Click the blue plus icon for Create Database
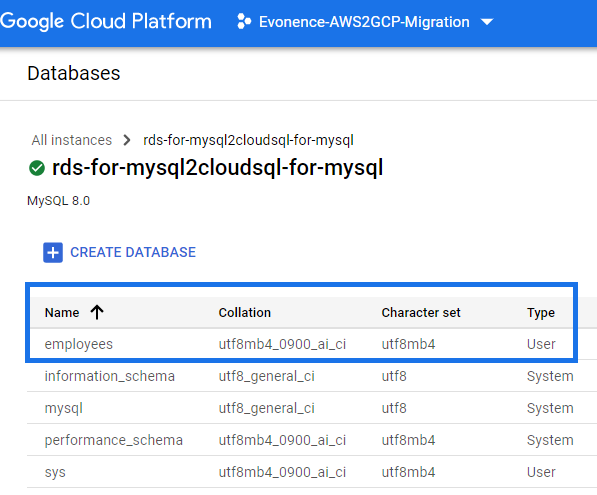Image resolution: width=597 pixels, height=495 pixels. click(x=53, y=252)
